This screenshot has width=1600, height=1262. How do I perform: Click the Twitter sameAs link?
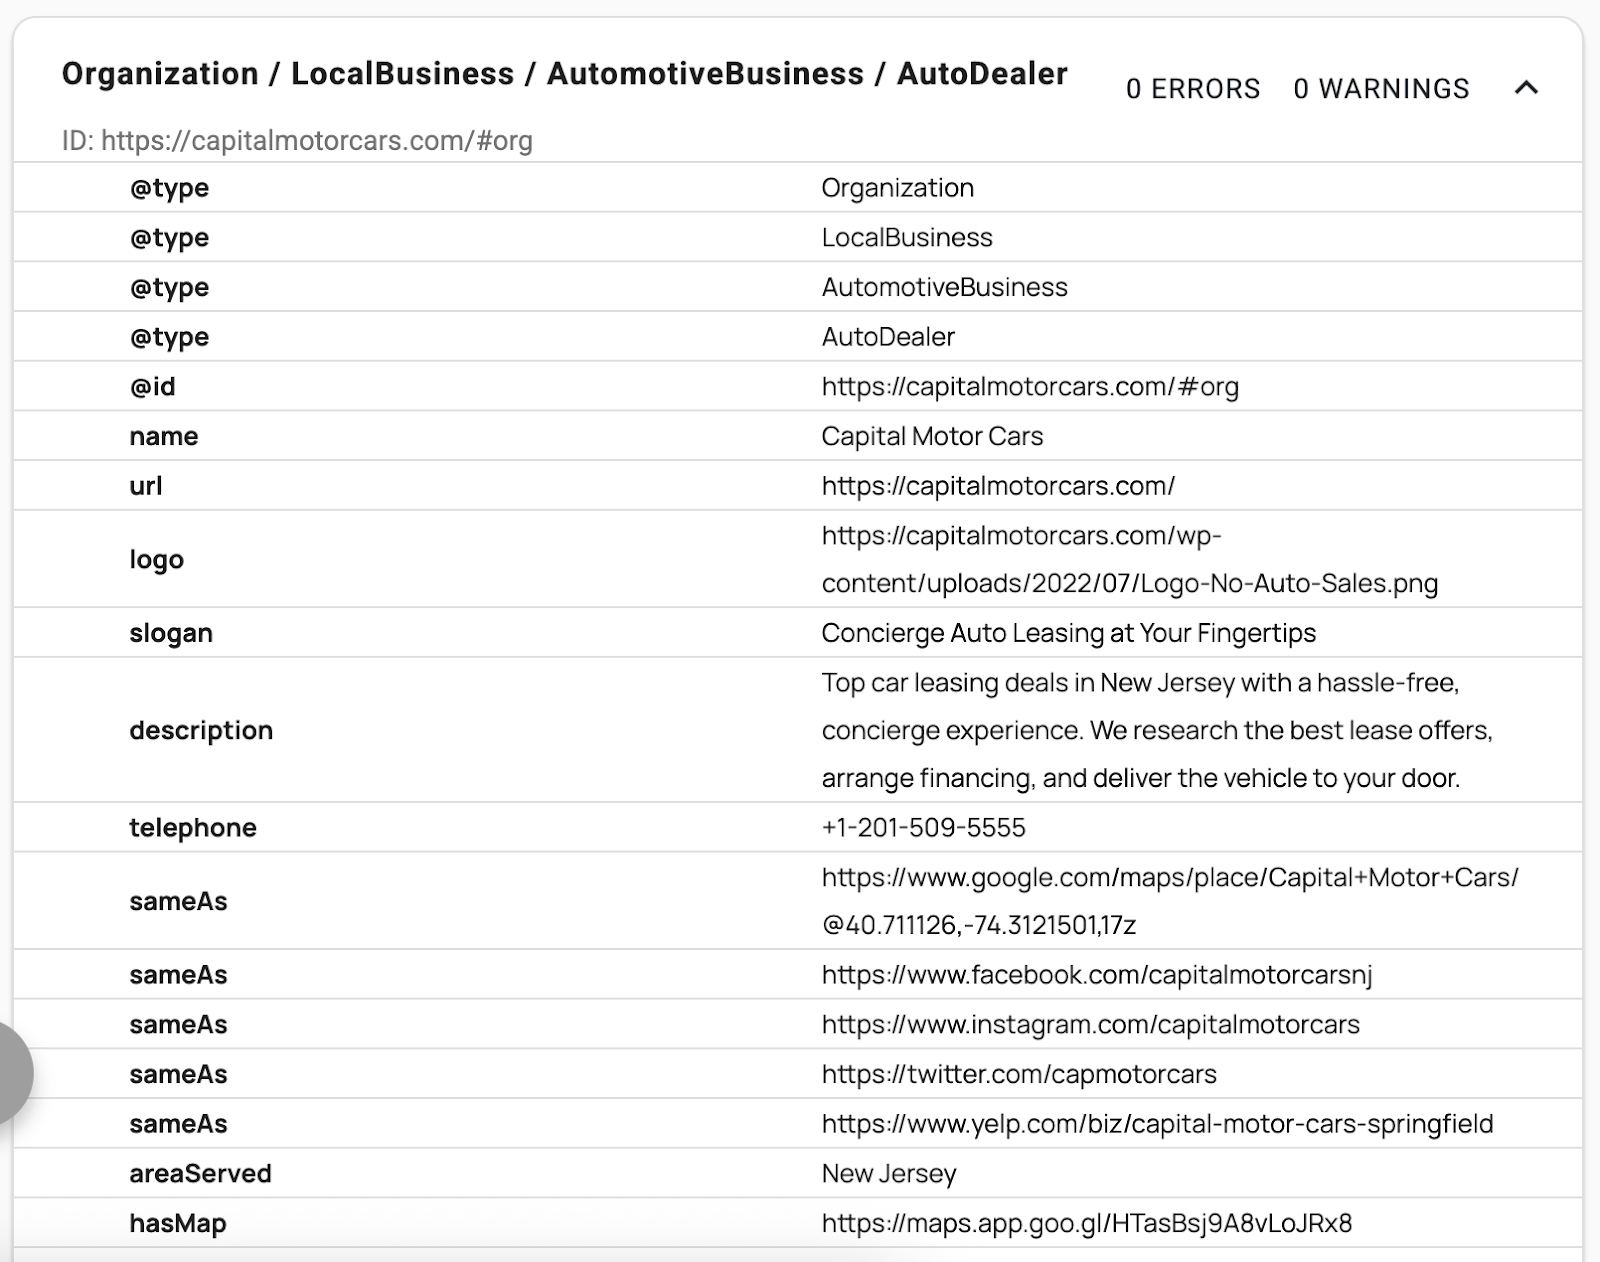click(1018, 1075)
